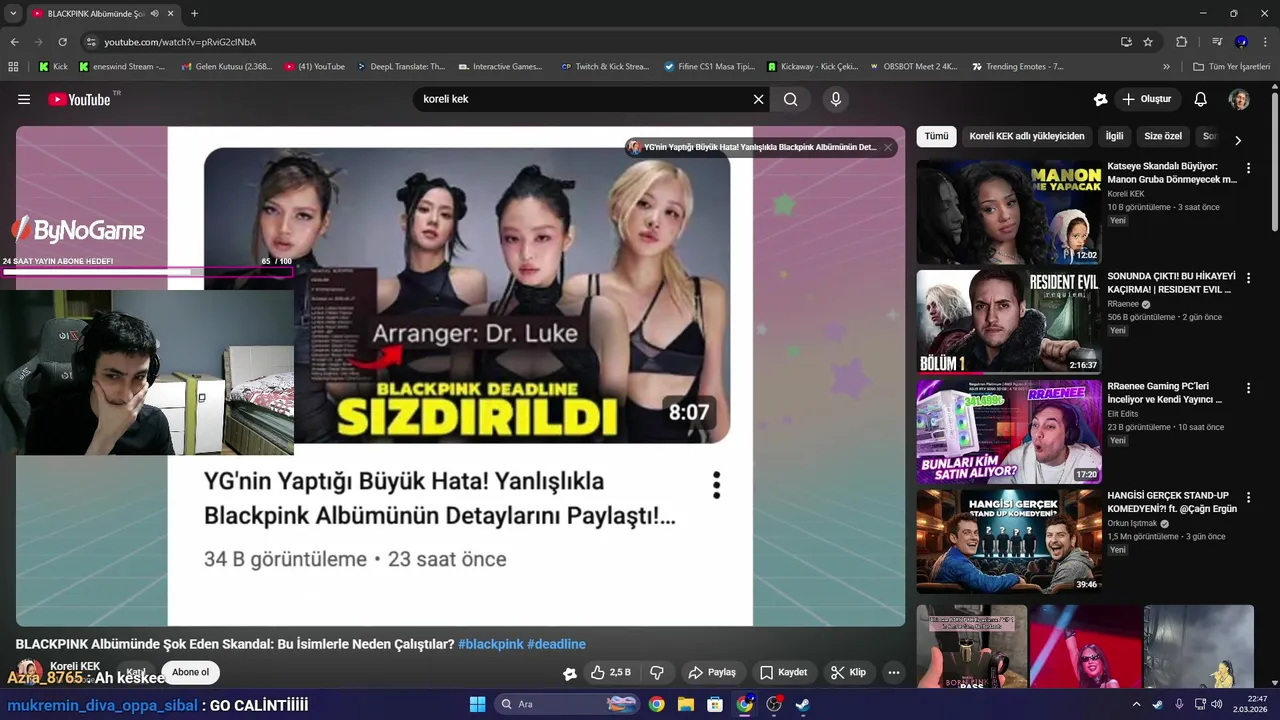Image resolution: width=1280 pixels, height=720 pixels.
Task: Click the sparkle icon left of like button
Action: coord(570,673)
